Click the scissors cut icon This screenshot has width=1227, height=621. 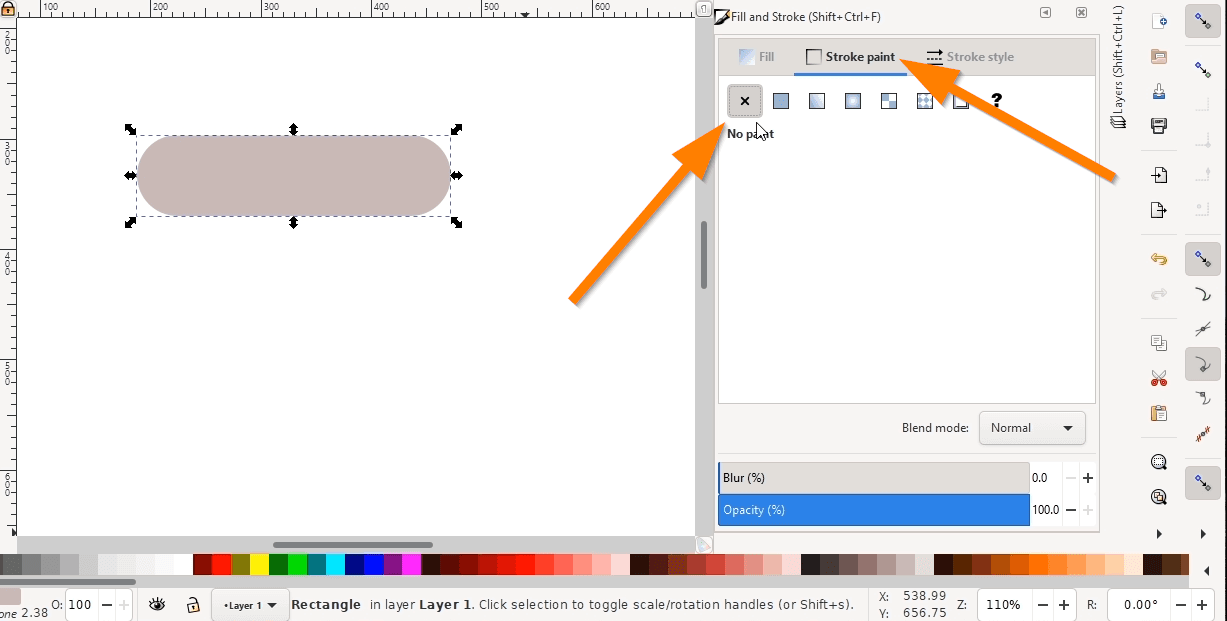pyautogui.click(x=1159, y=379)
